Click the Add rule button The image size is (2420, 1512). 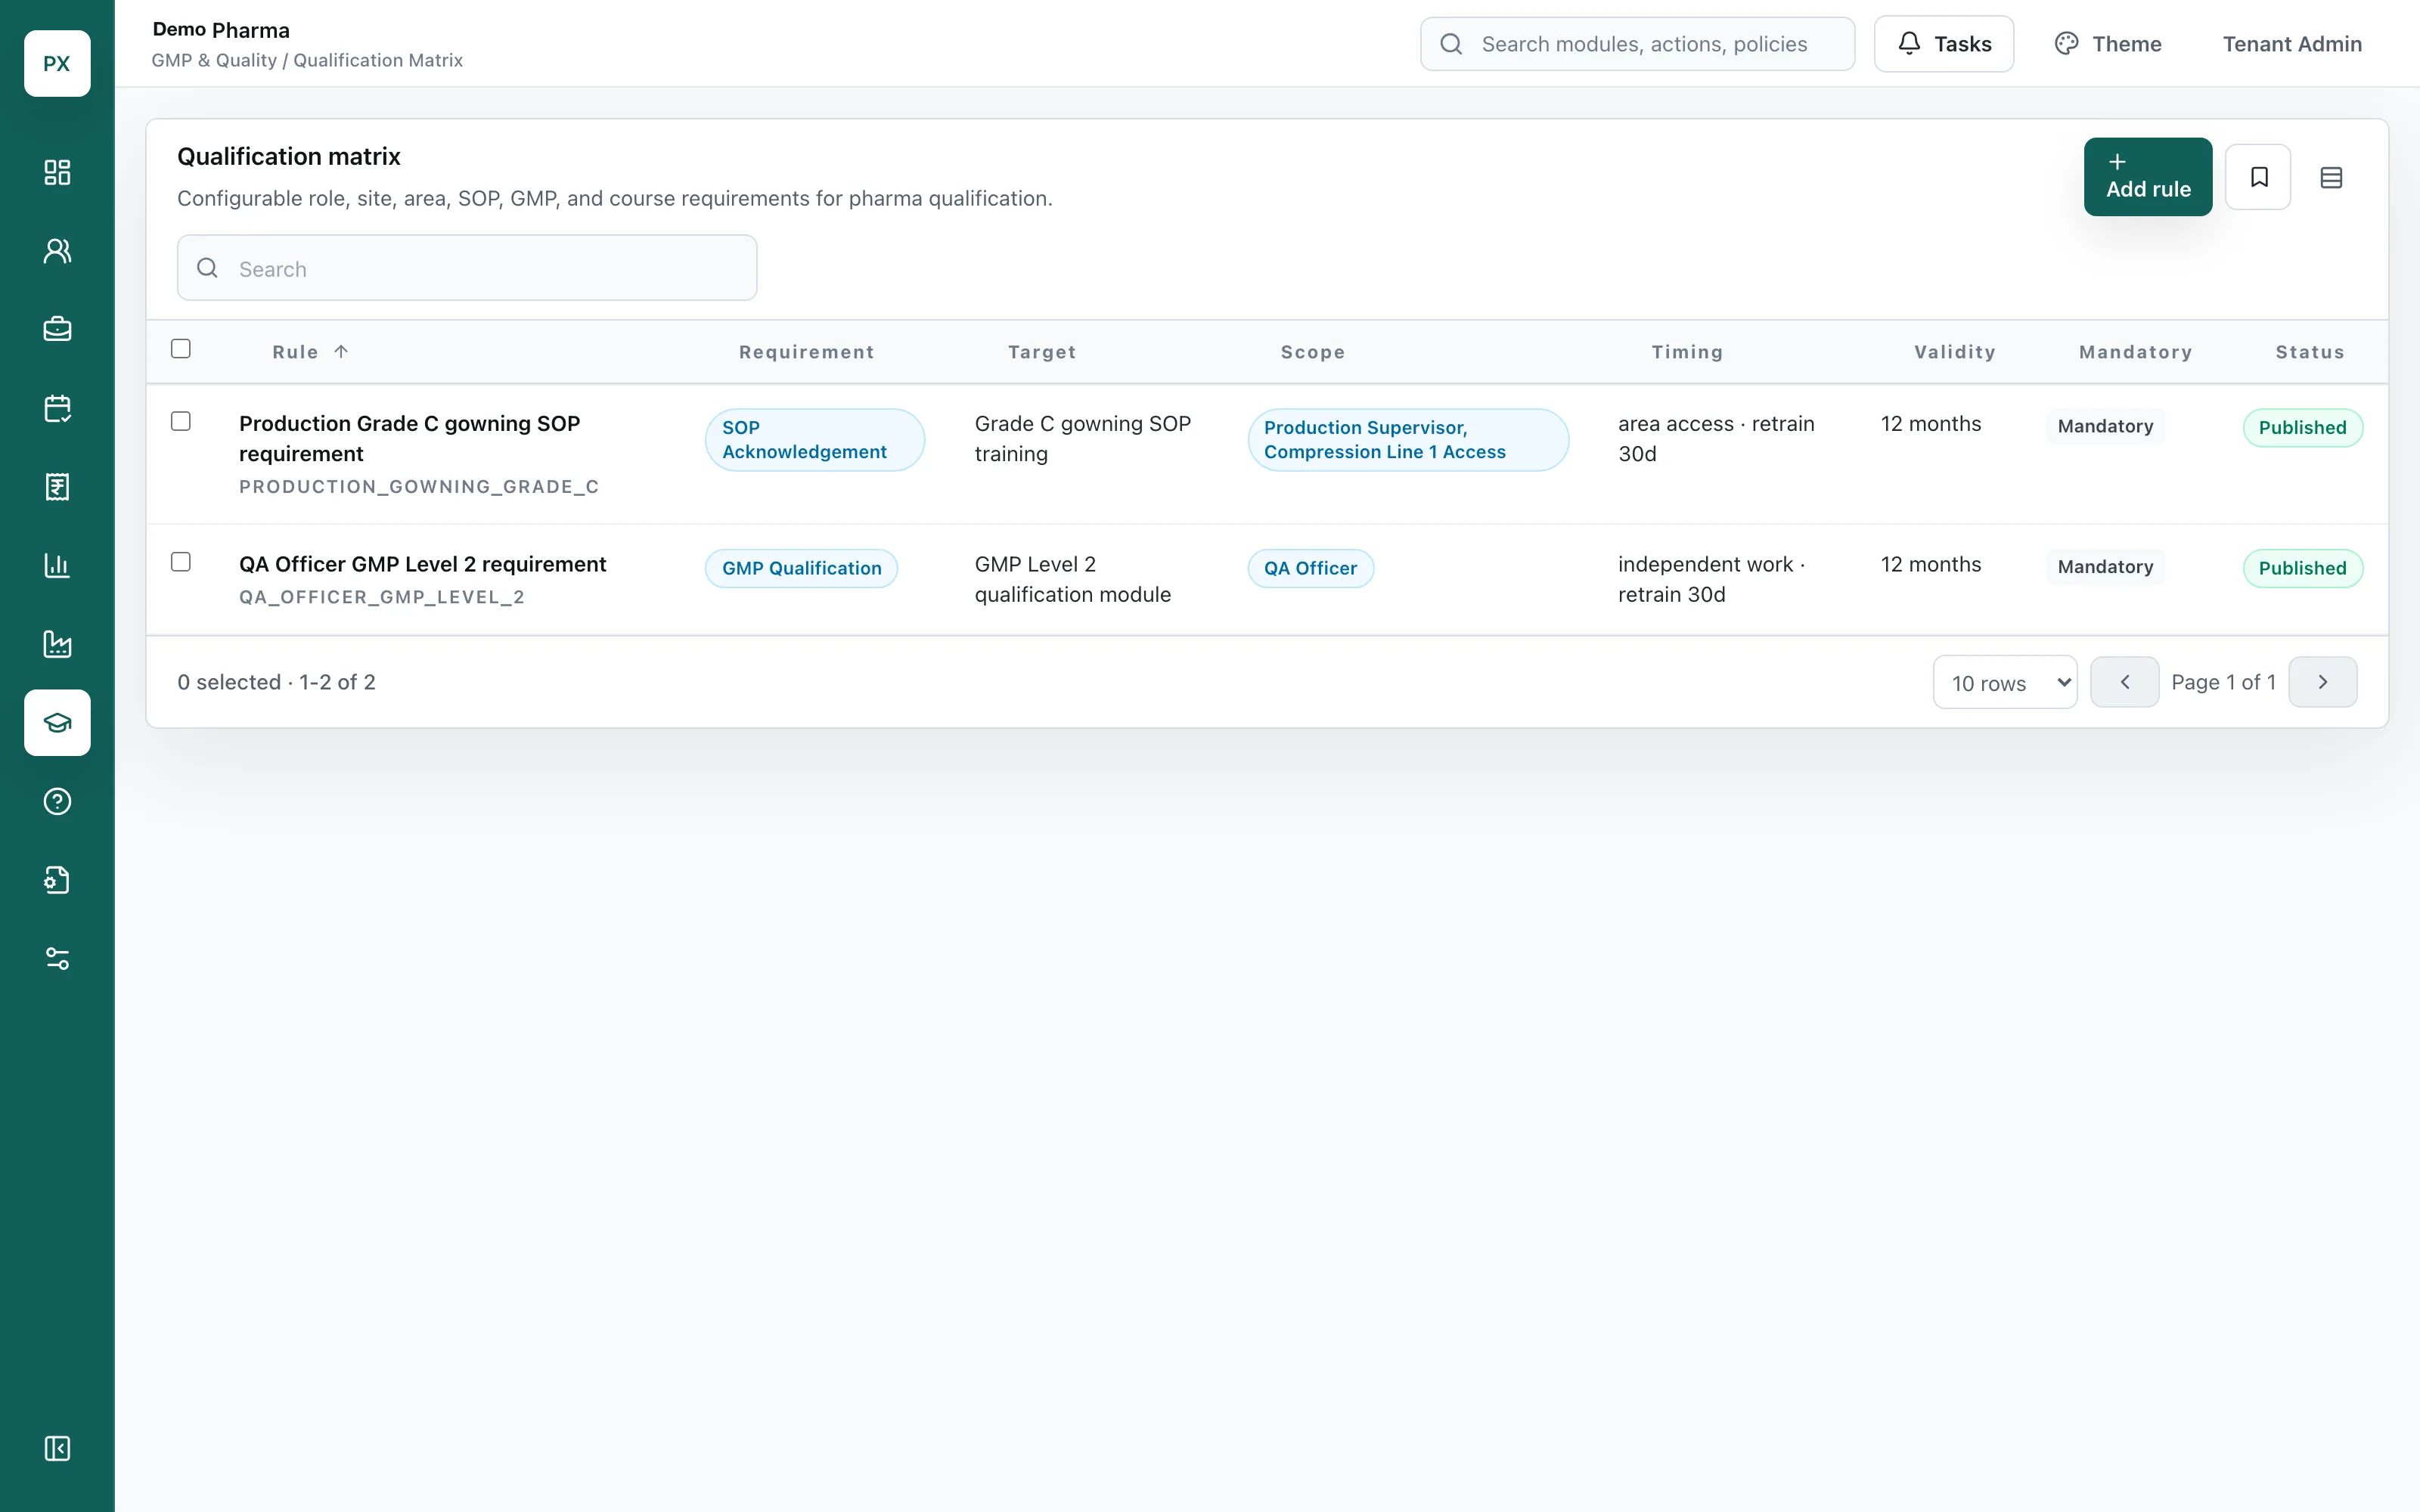tap(2147, 177)
